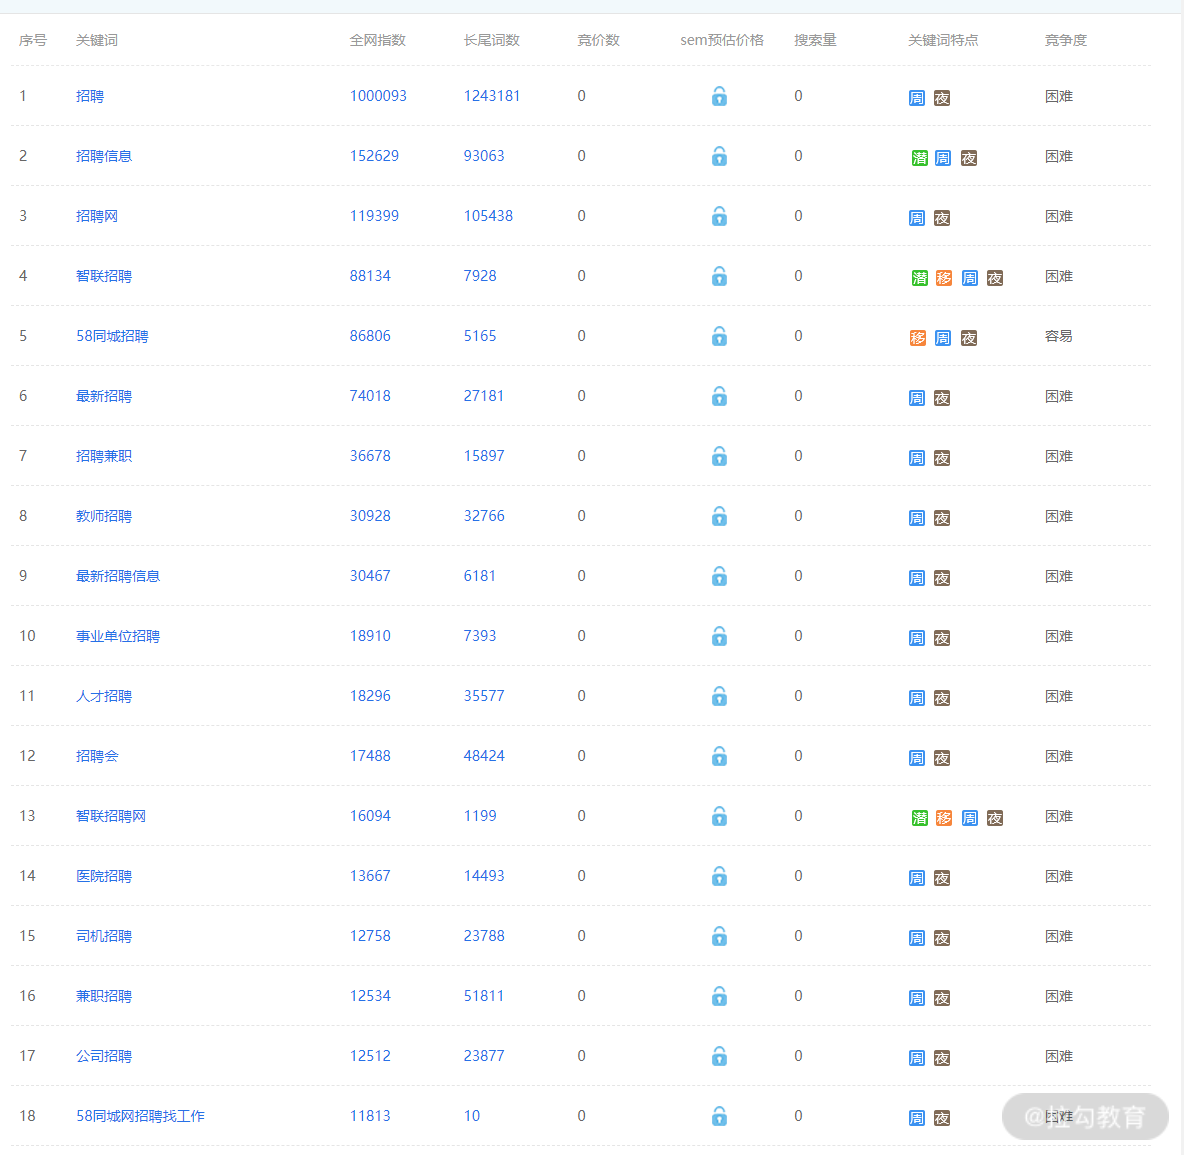1184x1155 pixels.
Task: Click the long-tail count 15897
Action: 484,456
